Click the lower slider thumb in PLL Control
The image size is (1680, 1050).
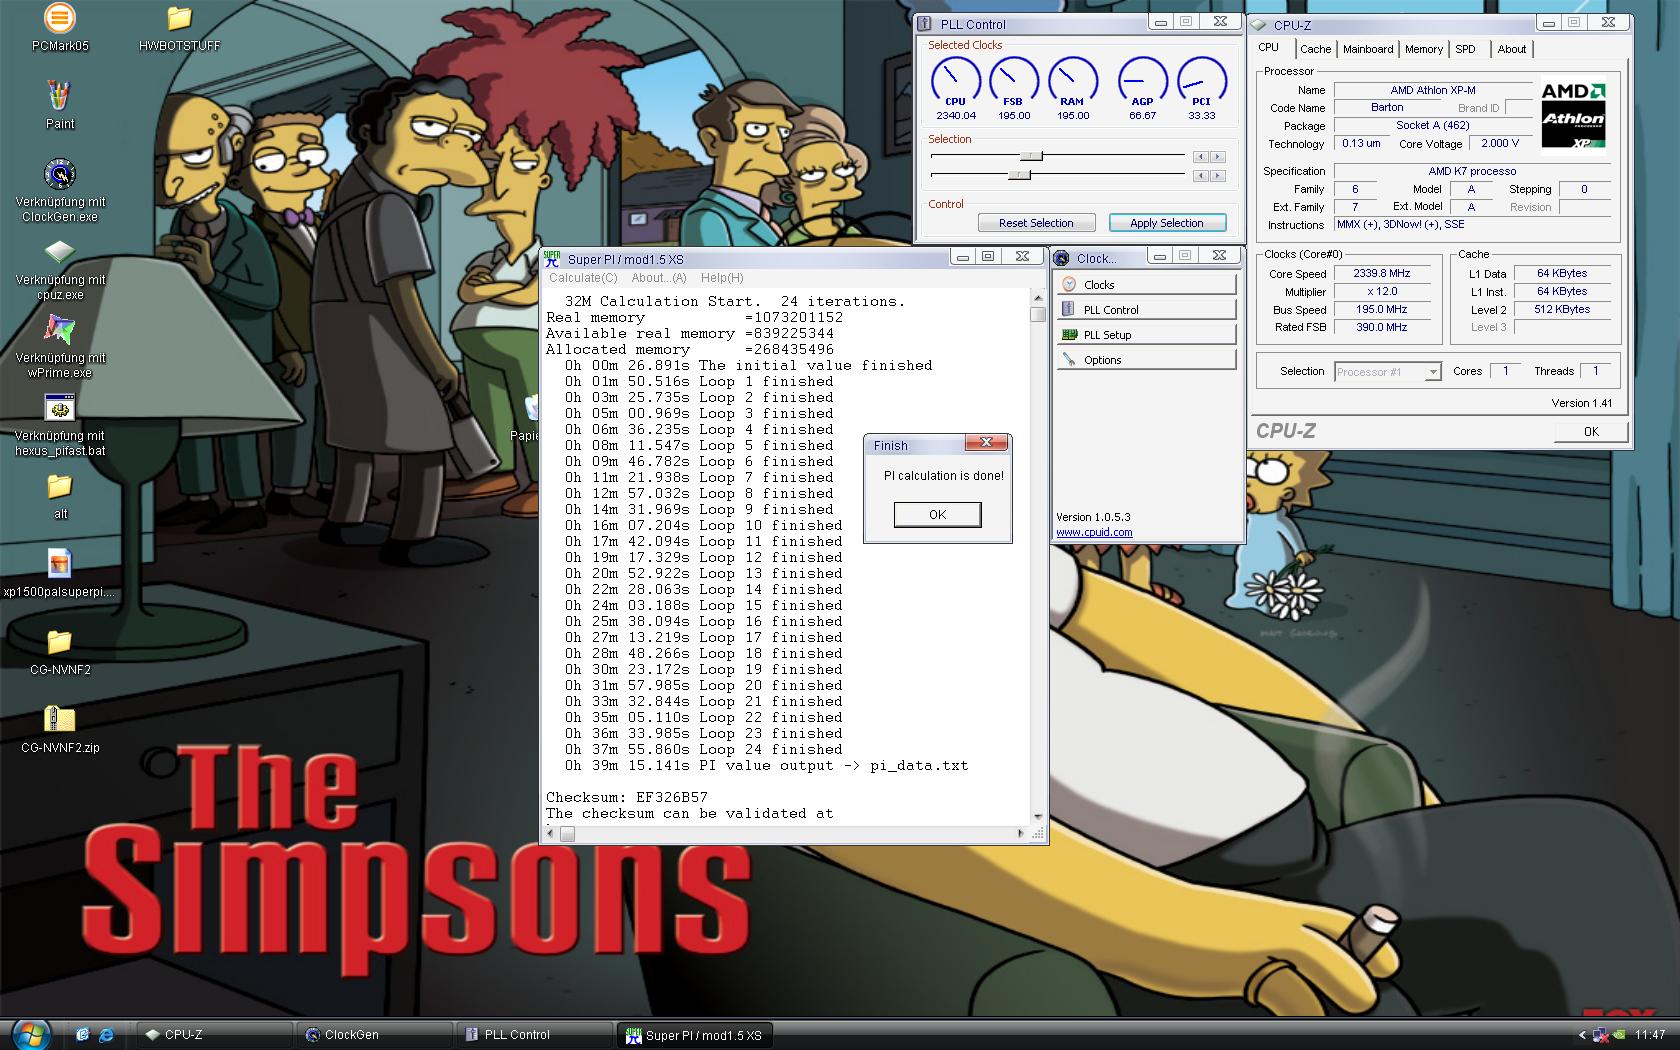click(x=1019, y=175)
